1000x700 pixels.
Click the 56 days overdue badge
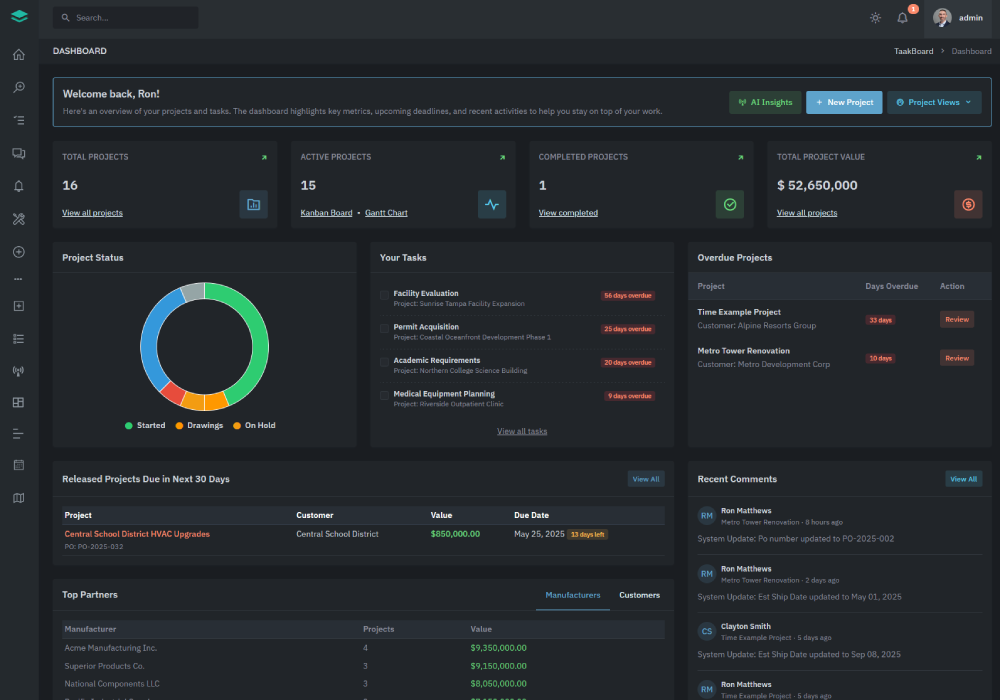tap(628, 296)
